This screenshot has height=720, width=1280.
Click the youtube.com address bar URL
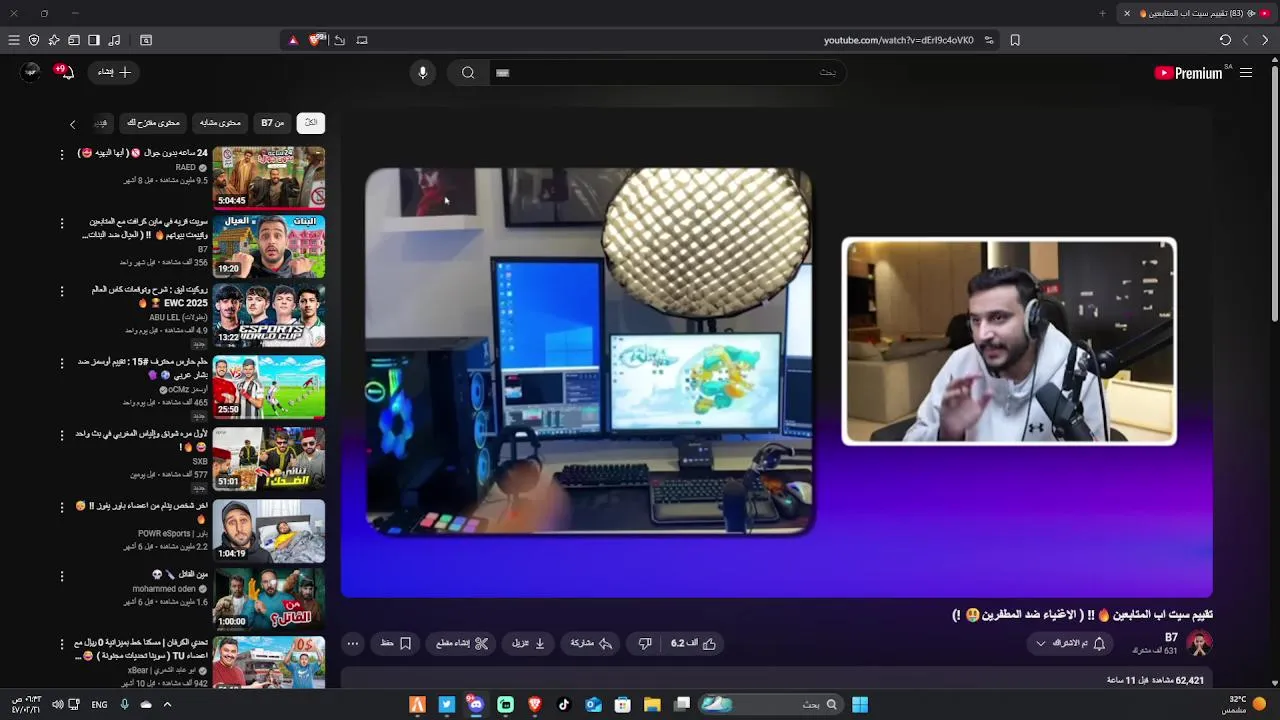[x=898, y=40]
